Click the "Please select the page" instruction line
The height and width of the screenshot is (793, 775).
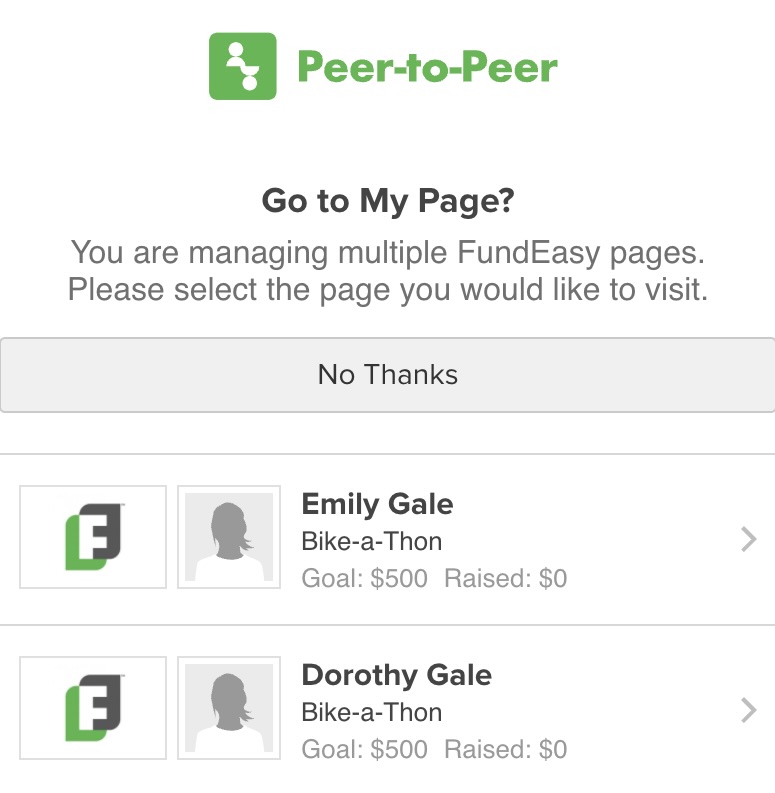pyautogui.click(x=388, y=290)
